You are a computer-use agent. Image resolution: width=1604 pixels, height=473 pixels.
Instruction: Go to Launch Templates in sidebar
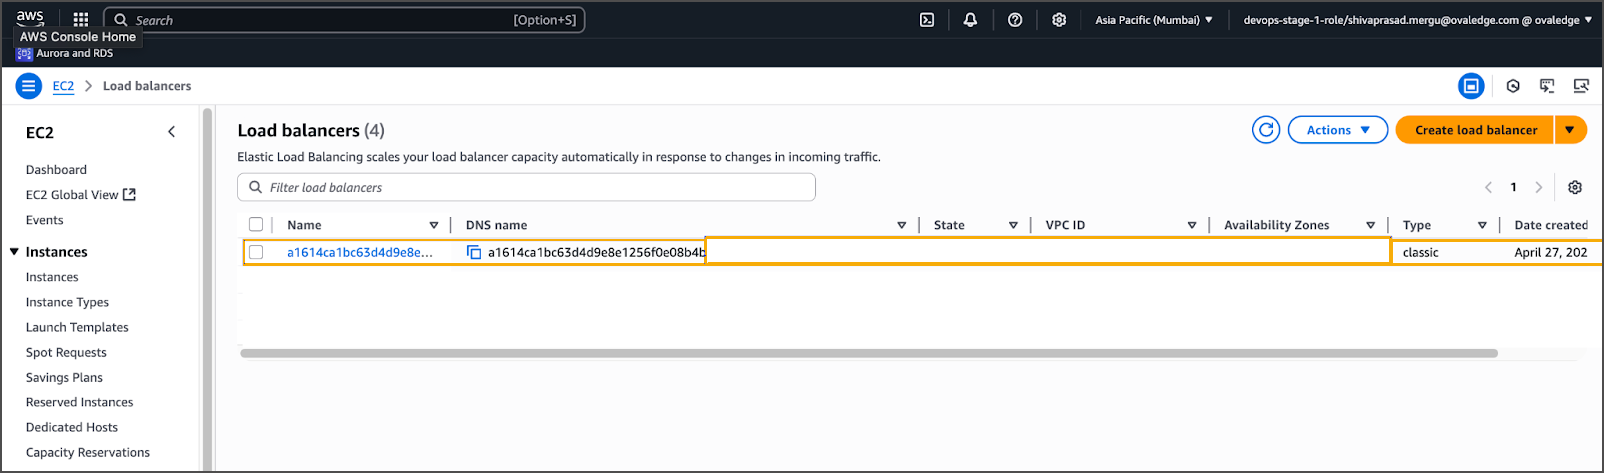pos(77,327)
